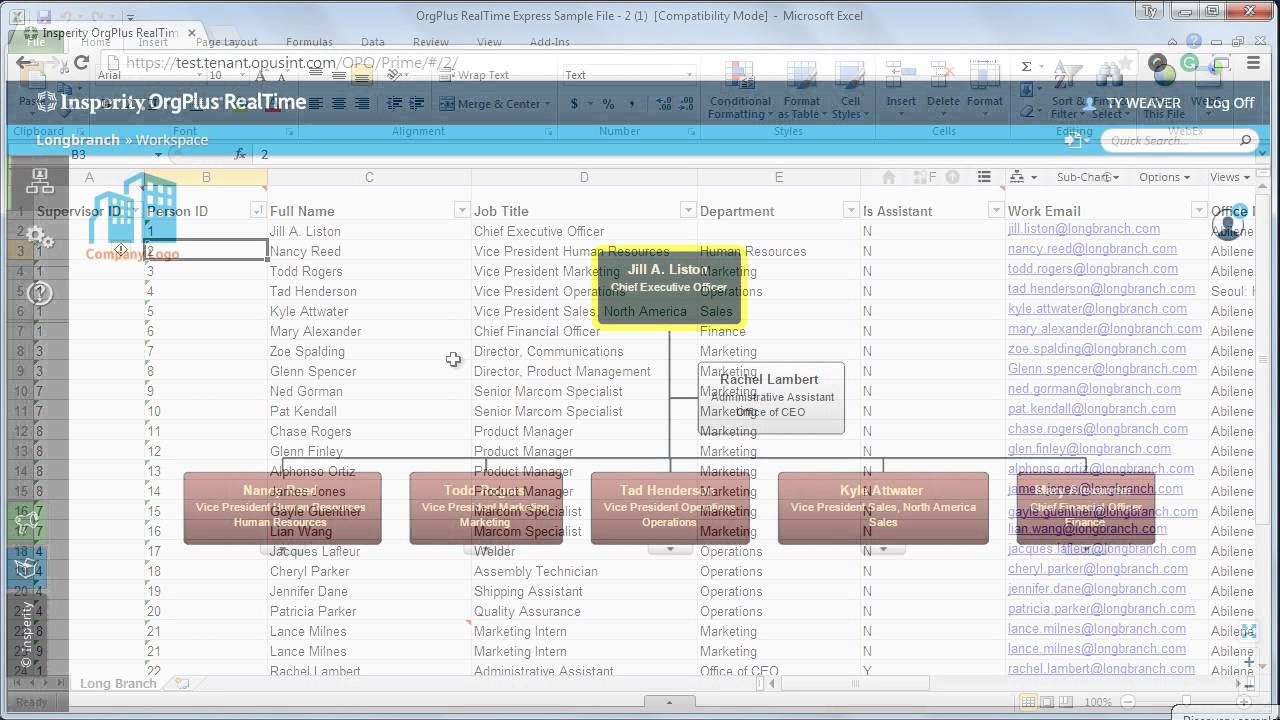
Task: Click the export icon beside Quick Search
Action: tap(1075, 141)
